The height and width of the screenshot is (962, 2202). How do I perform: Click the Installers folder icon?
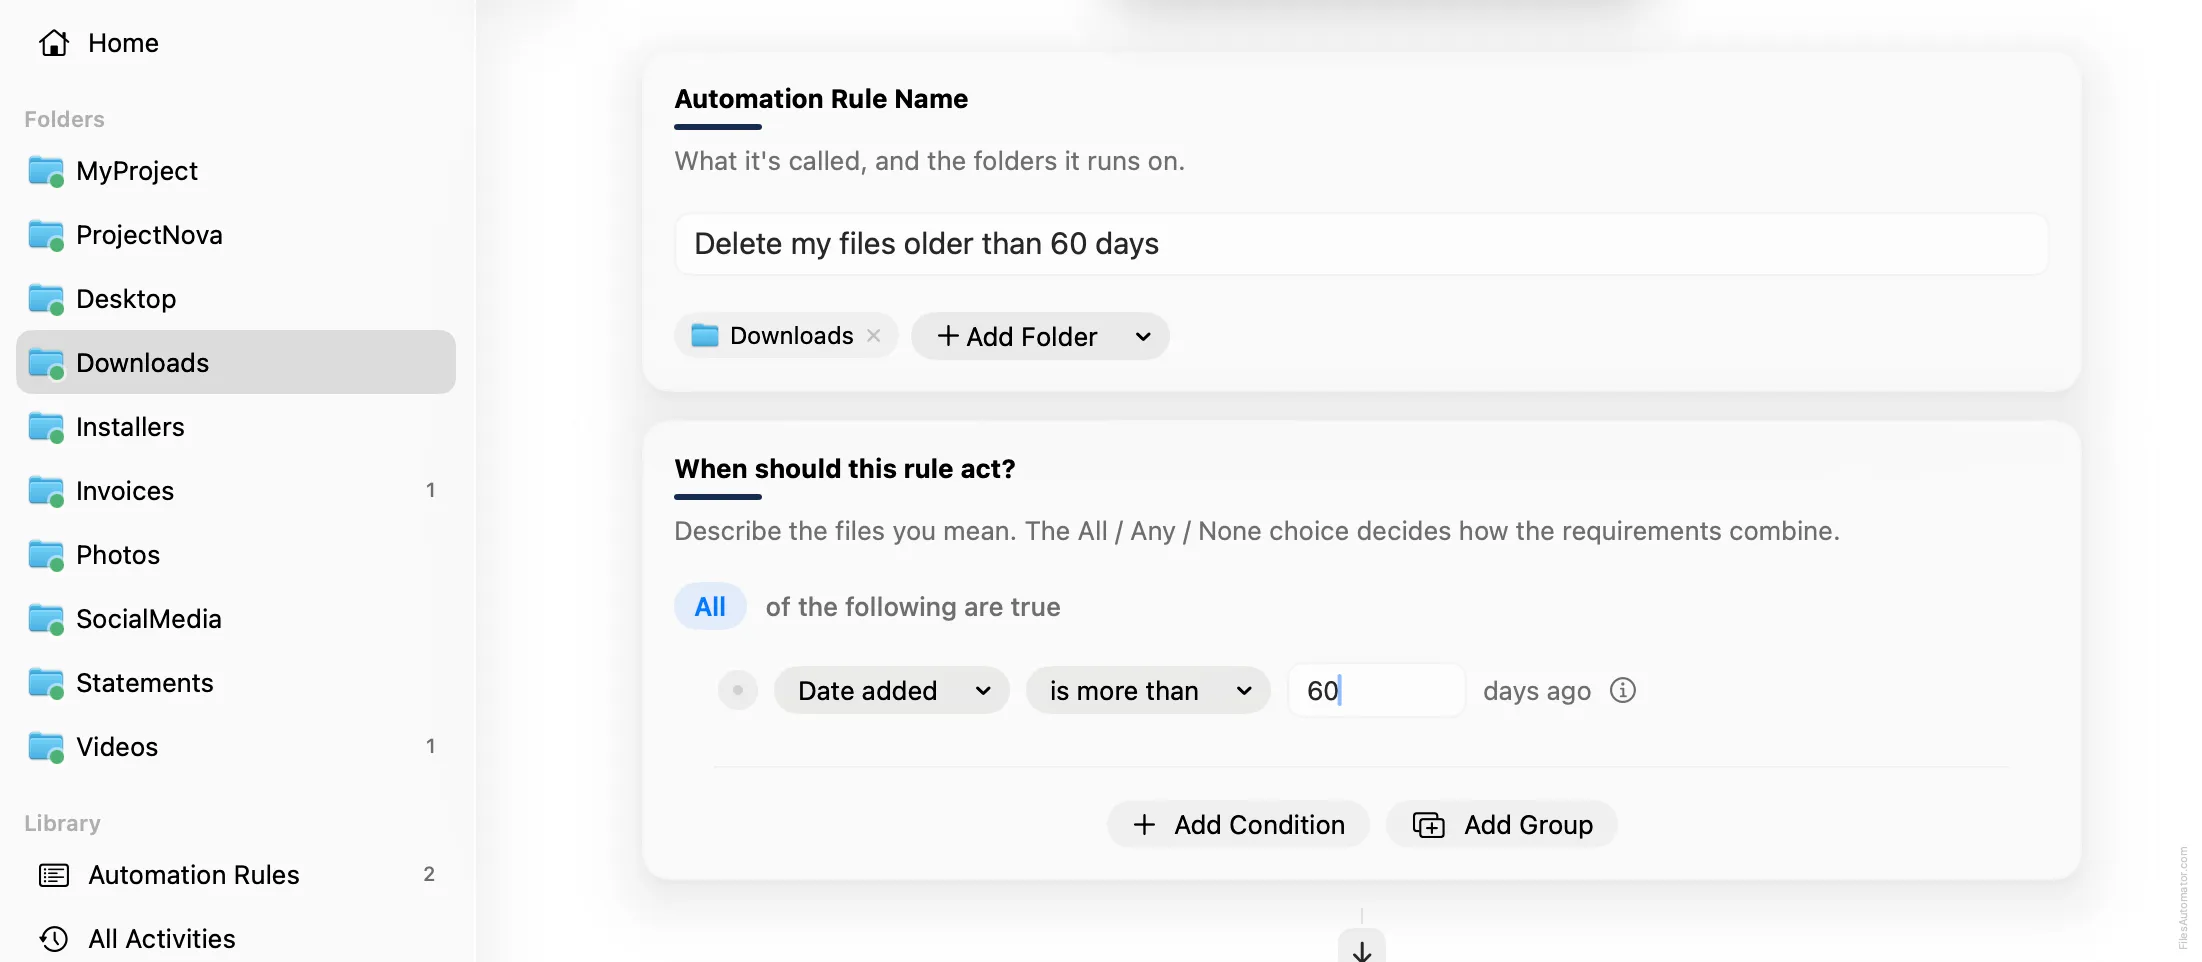point(46,427)
